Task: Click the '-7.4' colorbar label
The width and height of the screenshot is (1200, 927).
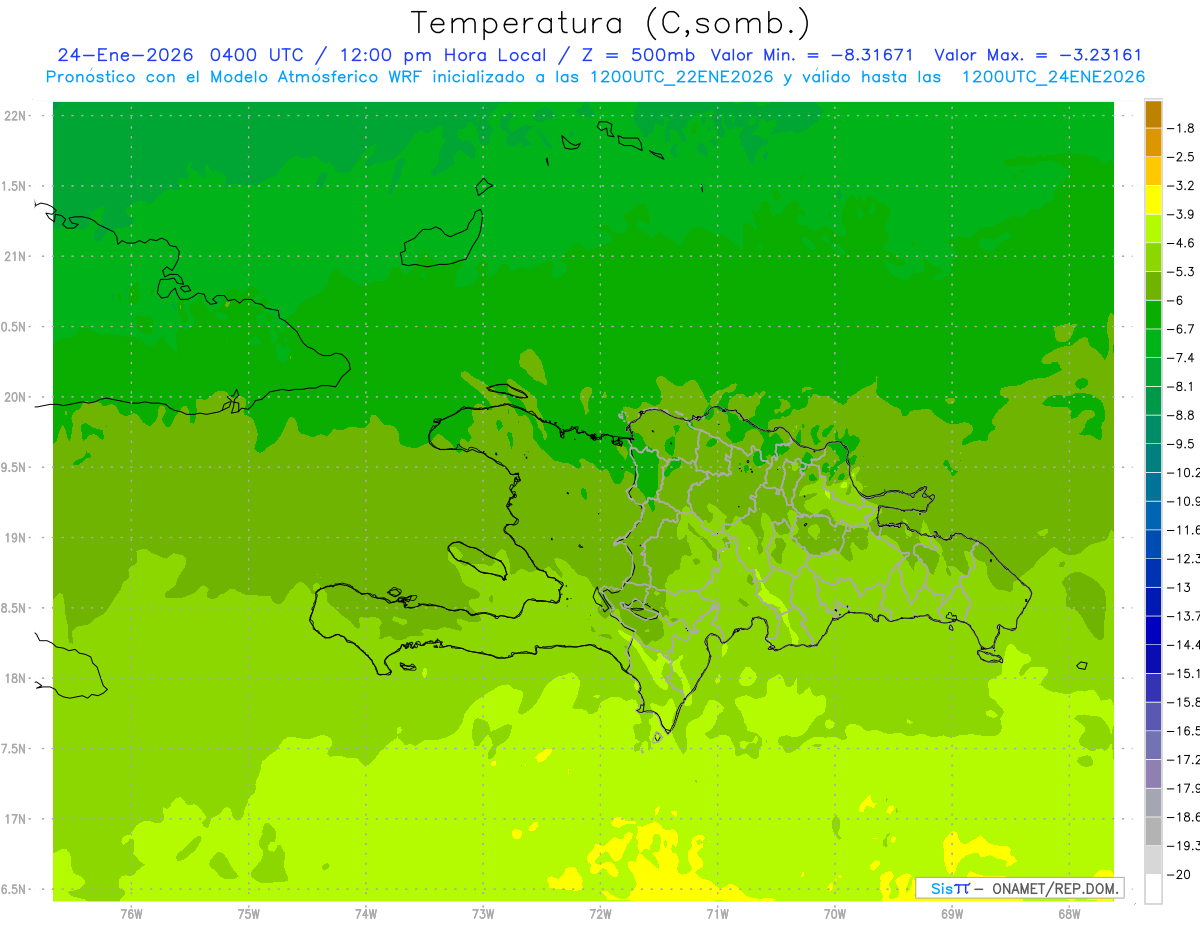Action: (1181, 358)
